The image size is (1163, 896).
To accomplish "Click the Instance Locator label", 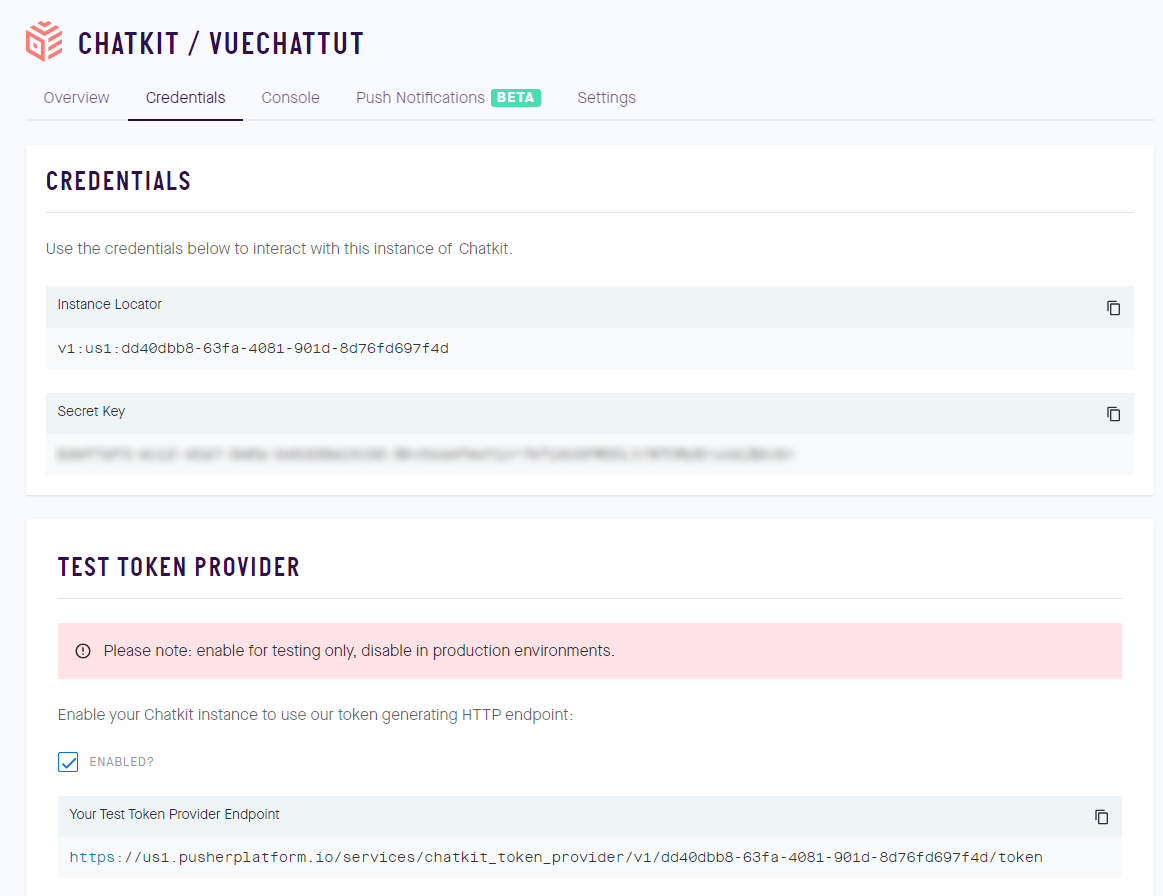I will (x=109, y=304).
